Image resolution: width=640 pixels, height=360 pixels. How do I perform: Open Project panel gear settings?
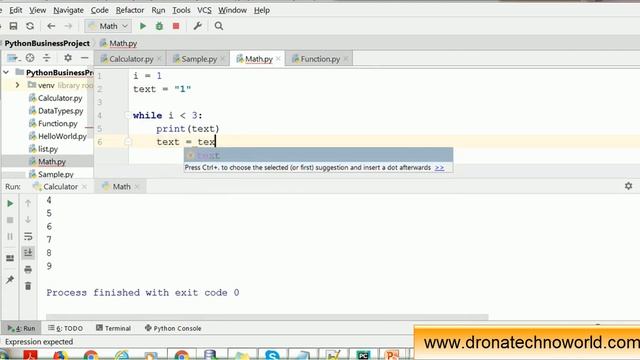[x=68, y=58]
